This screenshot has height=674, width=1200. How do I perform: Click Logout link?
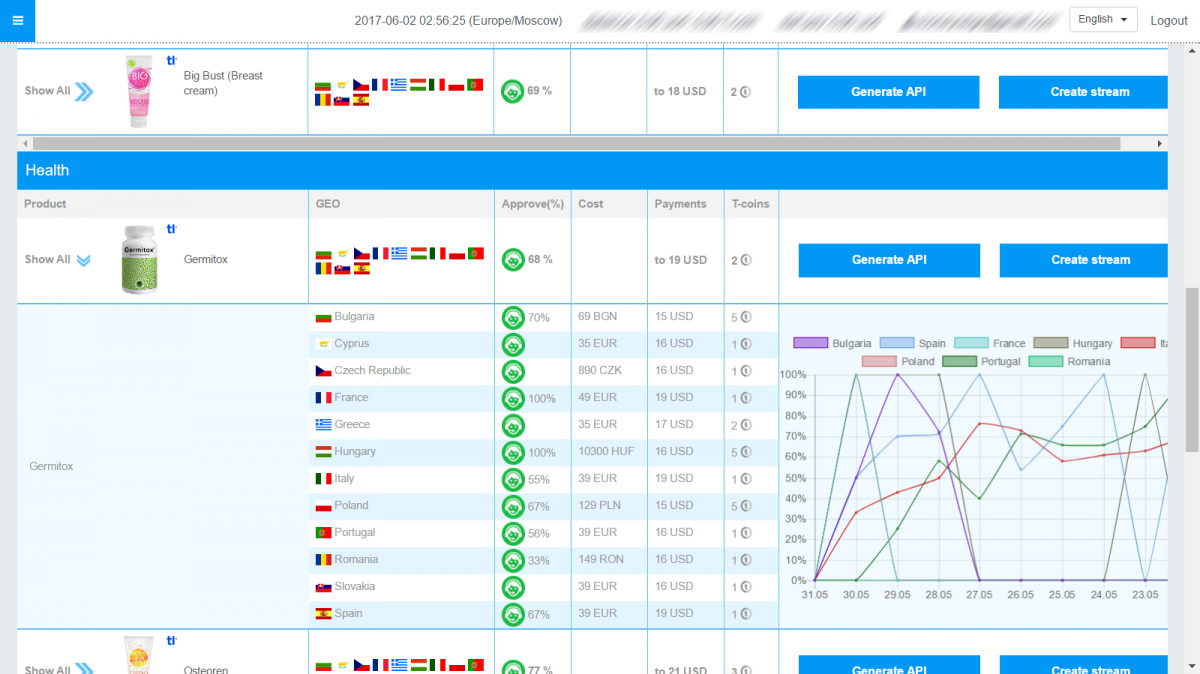[1168, 21]
